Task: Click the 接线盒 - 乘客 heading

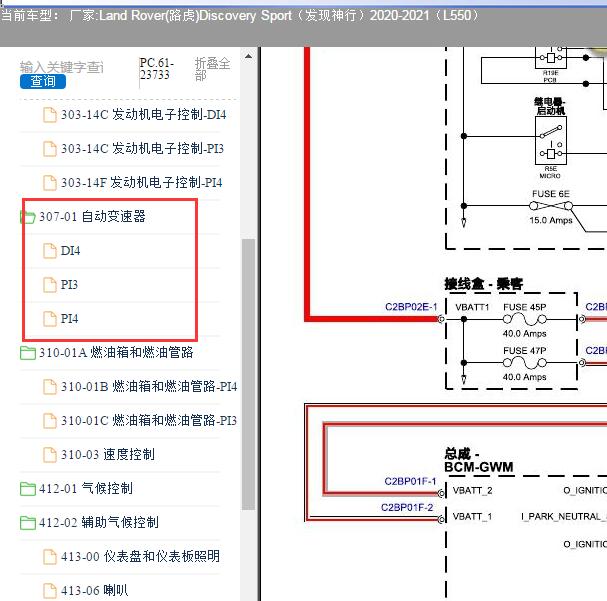Action: tap(484, 284)
